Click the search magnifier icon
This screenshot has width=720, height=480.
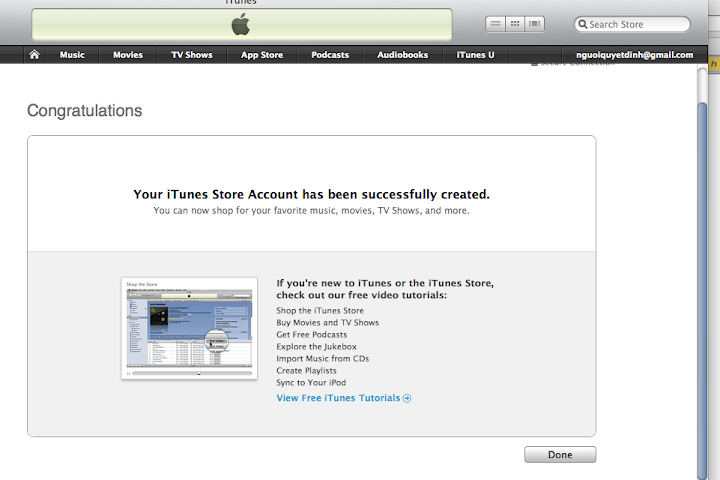pyautogui.click(x=582, y=24)
